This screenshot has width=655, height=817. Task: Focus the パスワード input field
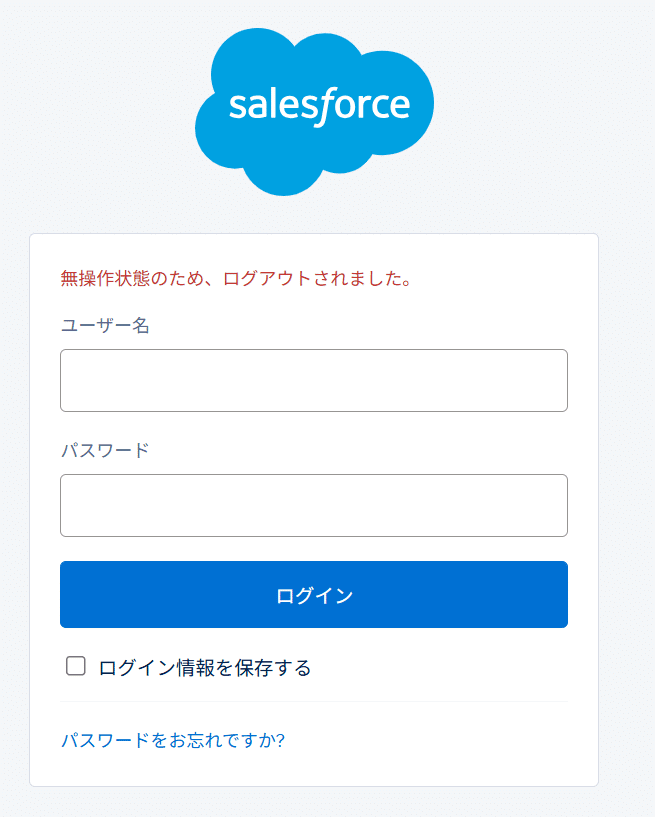(x=314, y=505)
